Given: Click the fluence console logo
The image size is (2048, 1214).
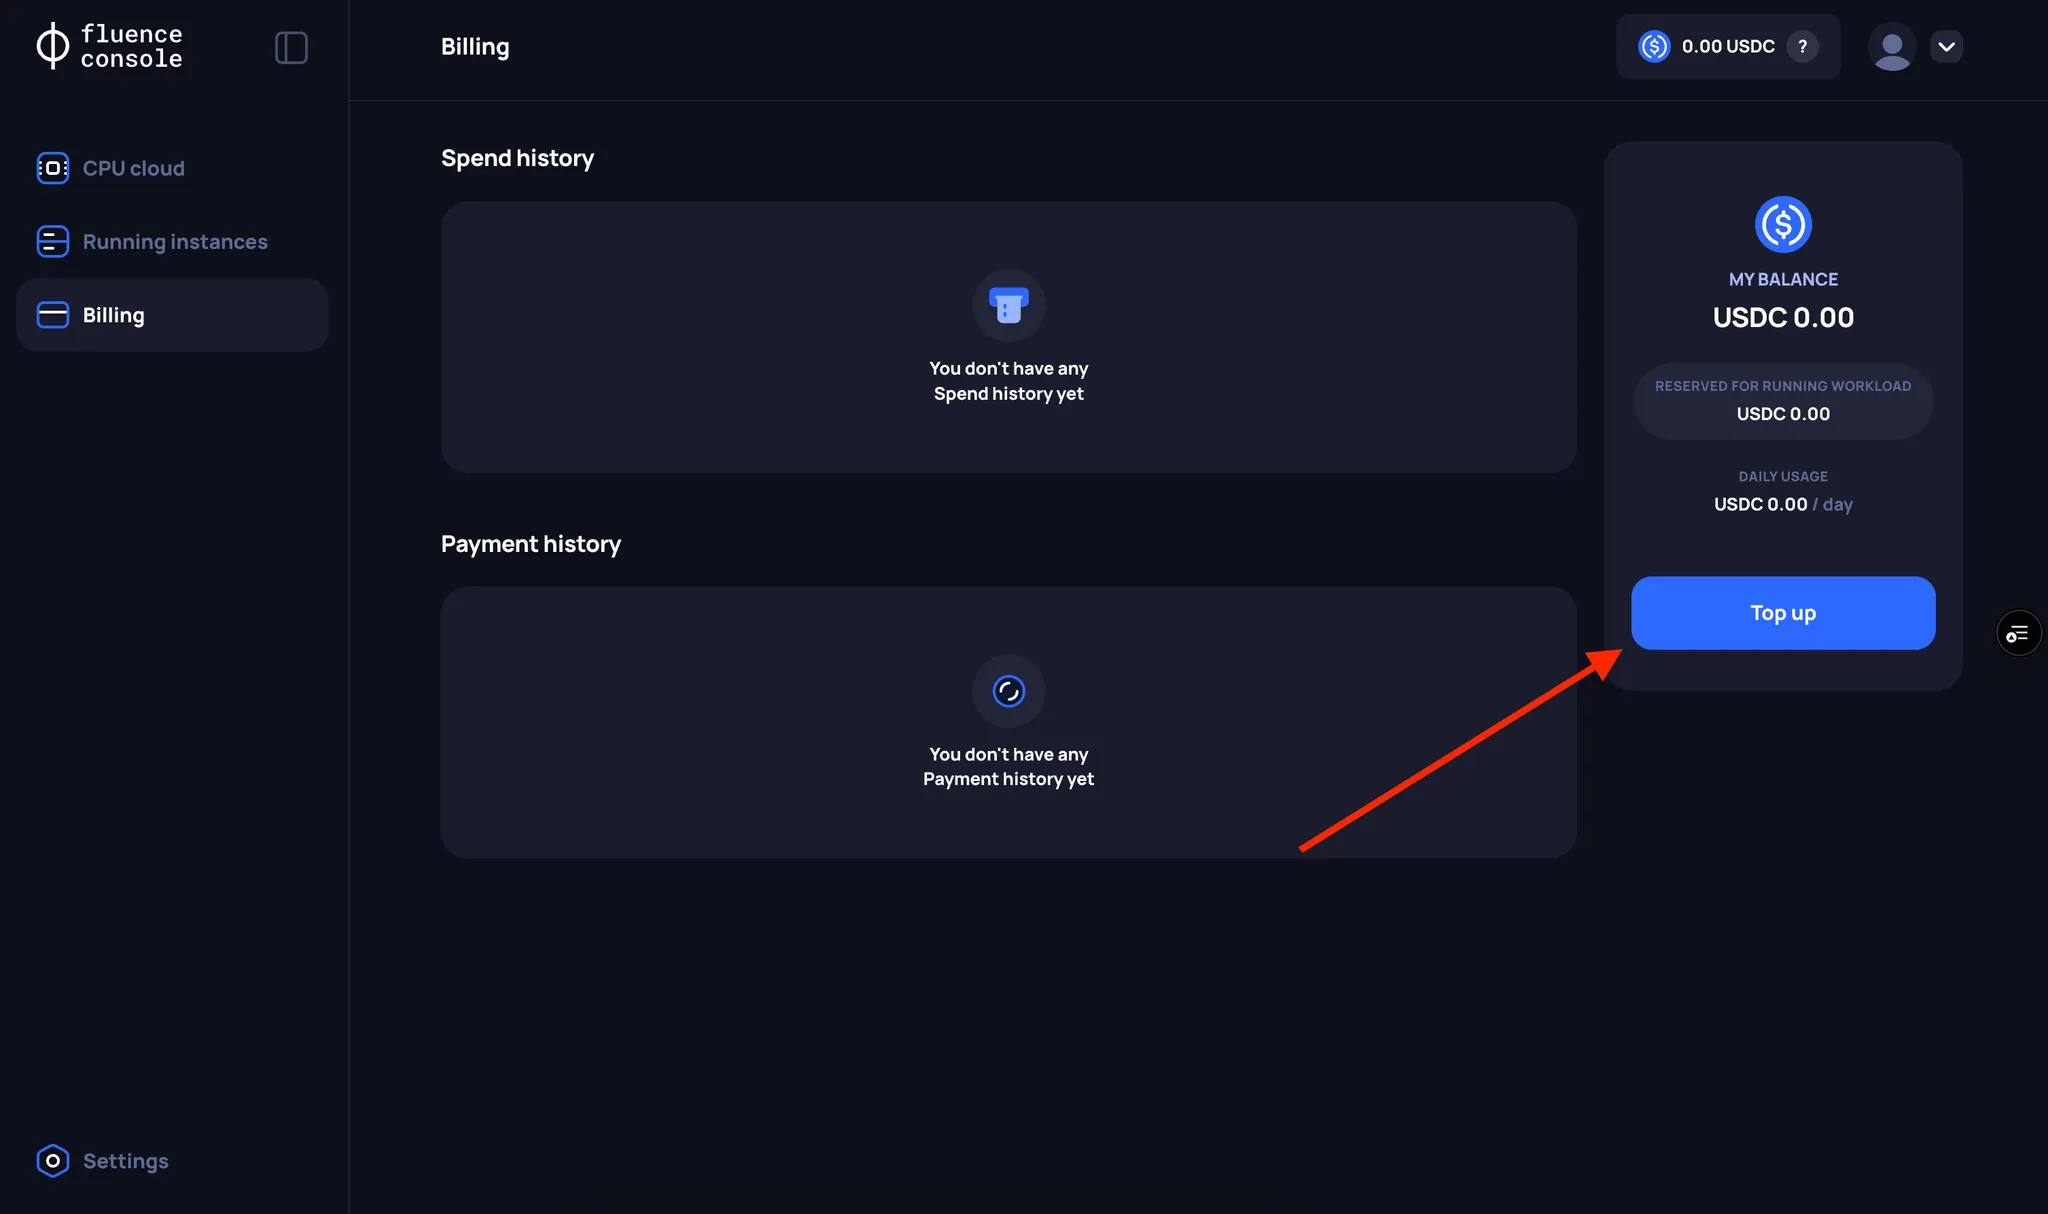Looking at the screenshot, I should 110,46.
